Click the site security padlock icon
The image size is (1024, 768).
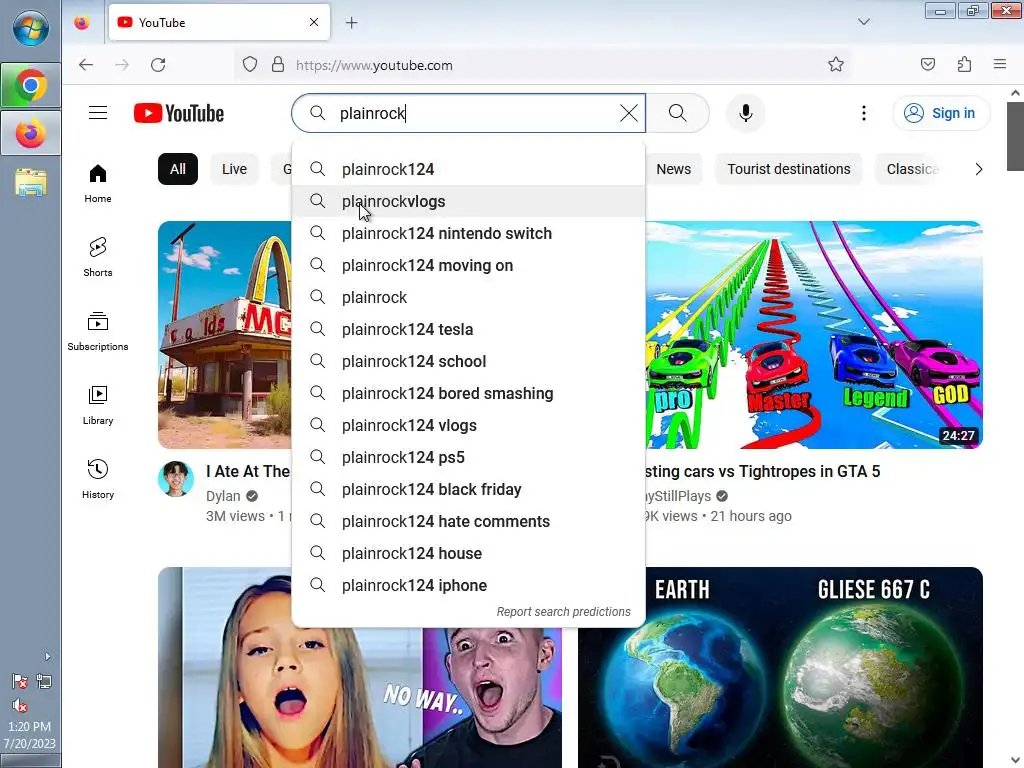click(x=278, y=65)
